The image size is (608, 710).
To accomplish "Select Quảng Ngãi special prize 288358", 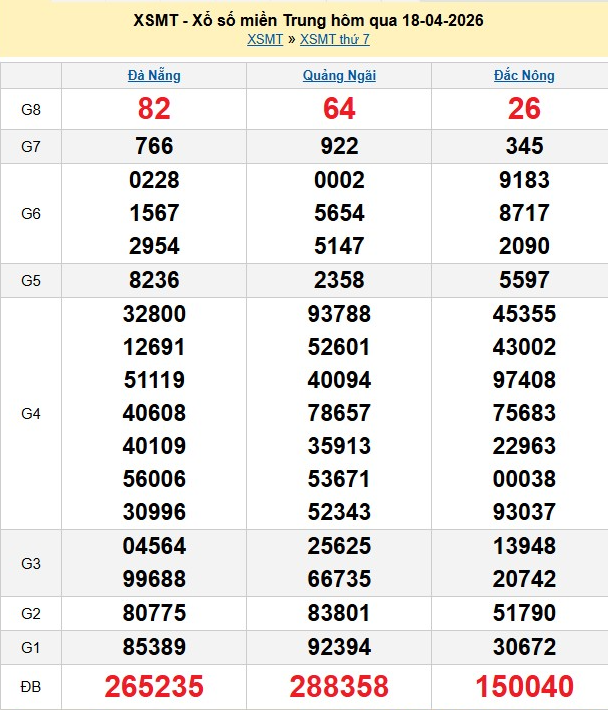I will pyautogui.click(x=339, y=687).
